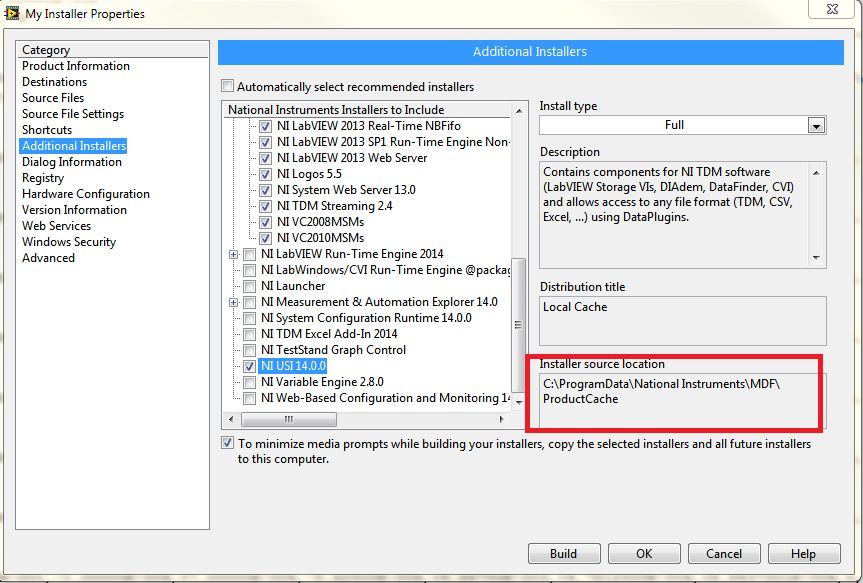Uncheck NI LabVIEW 2013 SP1 Run-Time Engine
863x583 pixels.
pyautogui.click(x=265, y=142)
